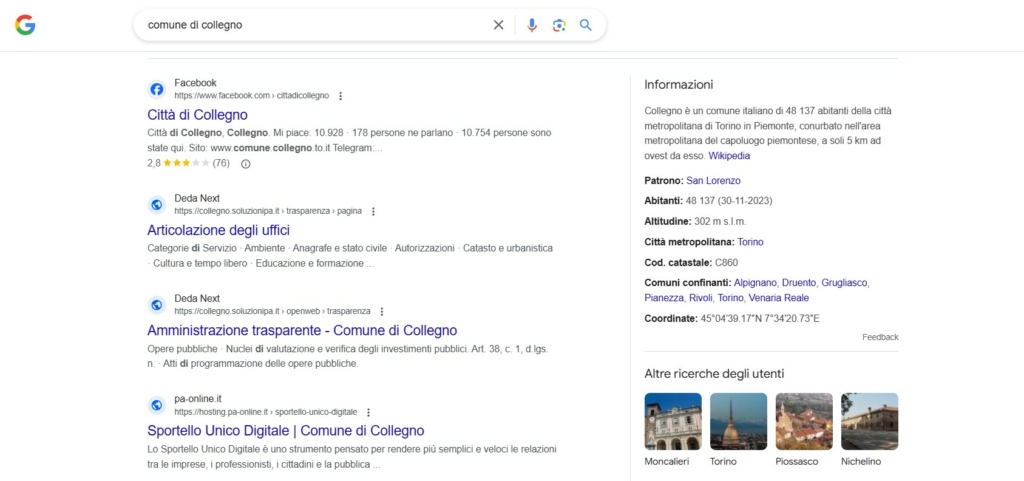Click the globe favicon of Amministrazione trasparente result
The height and width of the screenshot is (481, 1024).
click(157, 305)
